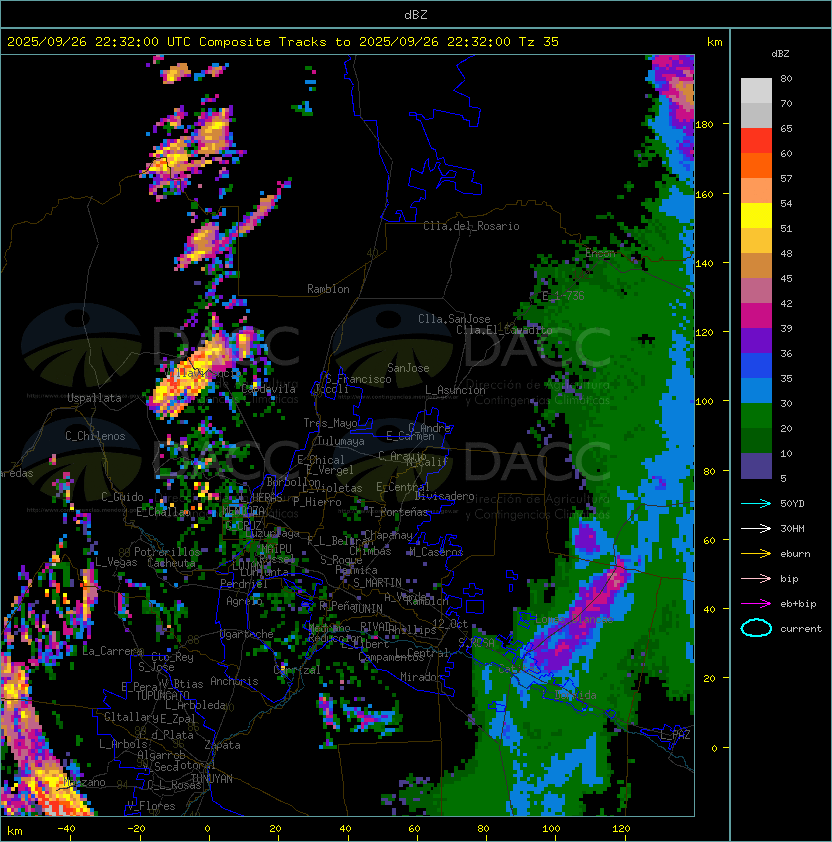Click the 'current' legend label
This screenshot has width=832, height=842.
(801, 629)
